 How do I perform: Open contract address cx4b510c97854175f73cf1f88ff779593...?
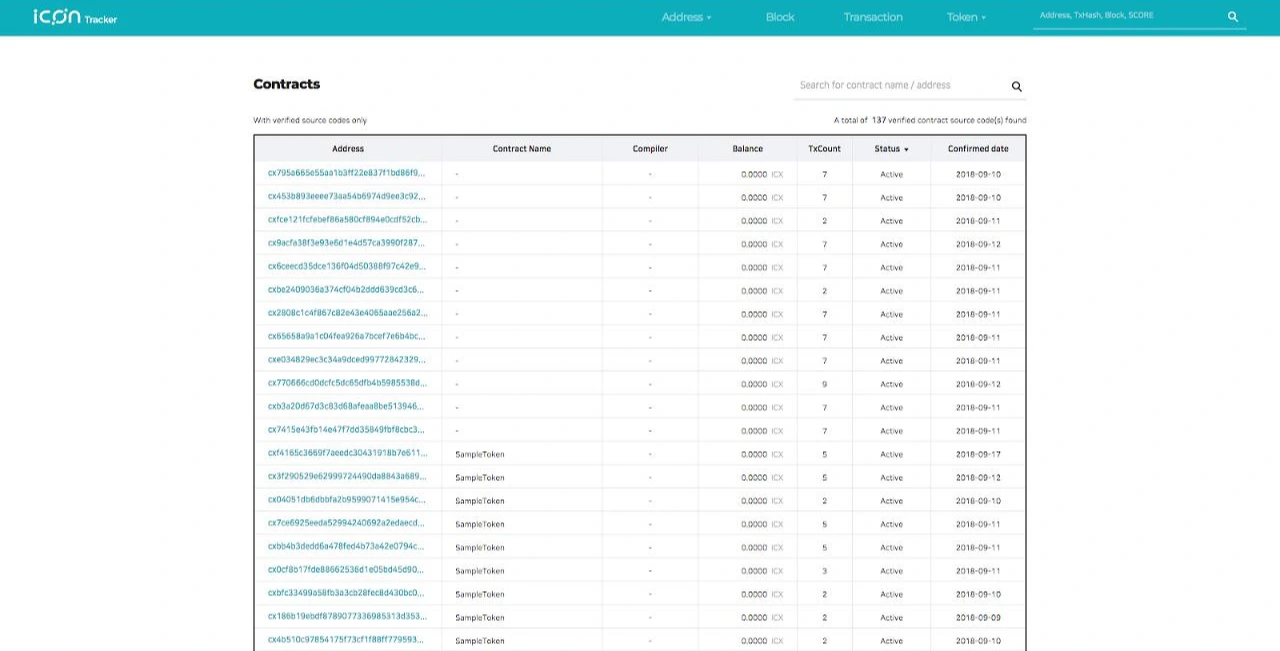point(346,640)
